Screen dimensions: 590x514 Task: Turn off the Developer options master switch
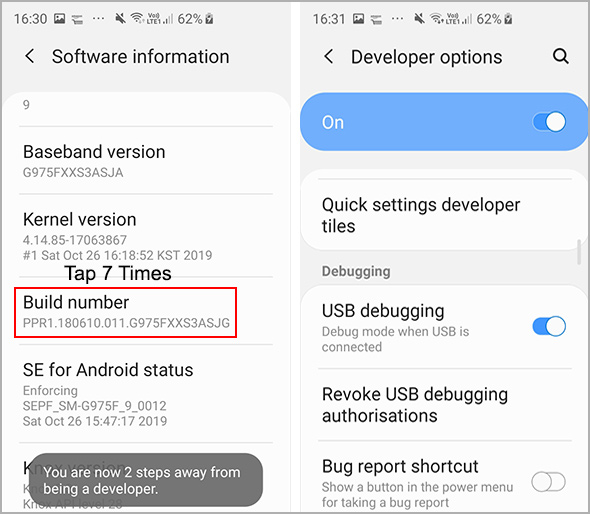(x=549, y=122)
